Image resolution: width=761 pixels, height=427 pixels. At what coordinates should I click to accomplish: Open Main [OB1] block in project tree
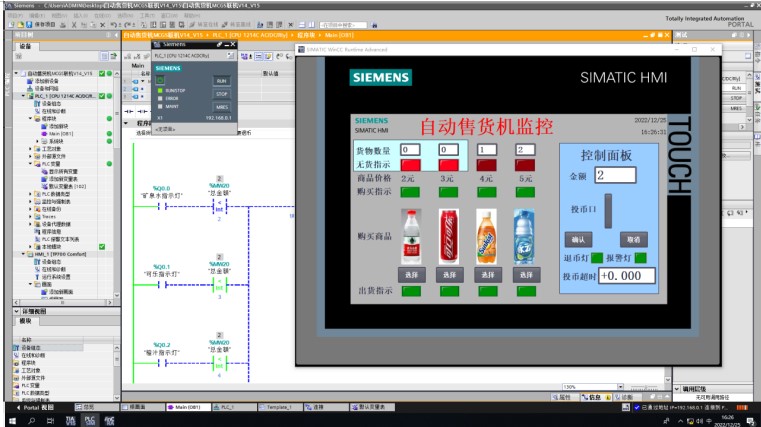57,133
